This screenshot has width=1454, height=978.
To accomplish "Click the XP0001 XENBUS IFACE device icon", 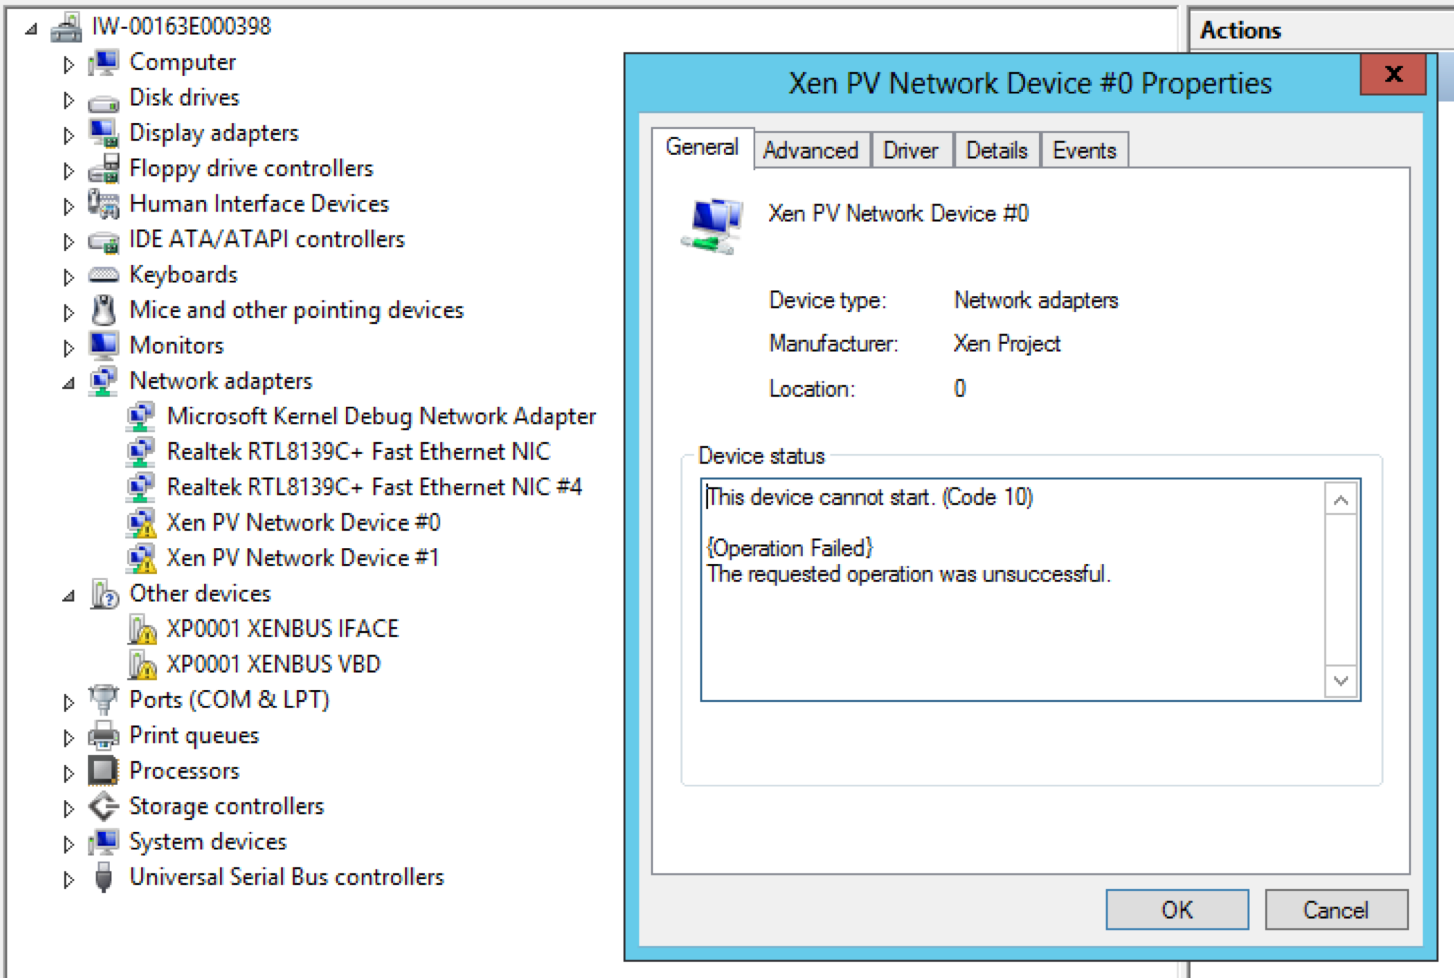I will 142,629.
